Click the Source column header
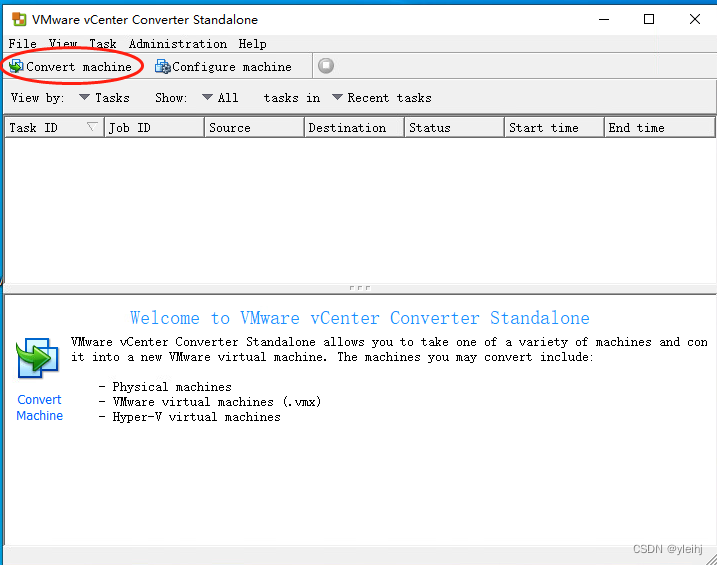This screenshot has height=565, width=717. 255,128
